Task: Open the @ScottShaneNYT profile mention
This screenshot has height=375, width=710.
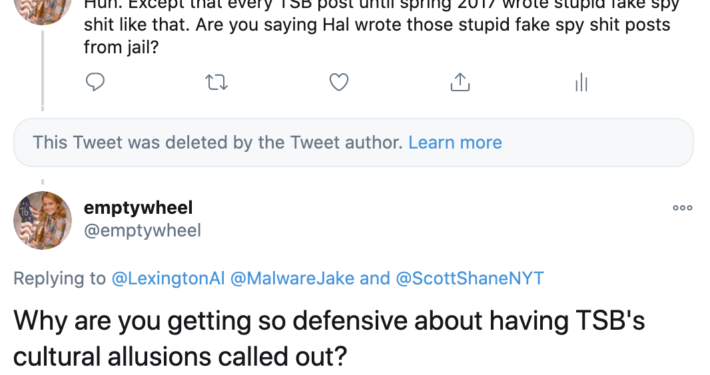Action: pyautogui.click(x=470, y=278)
